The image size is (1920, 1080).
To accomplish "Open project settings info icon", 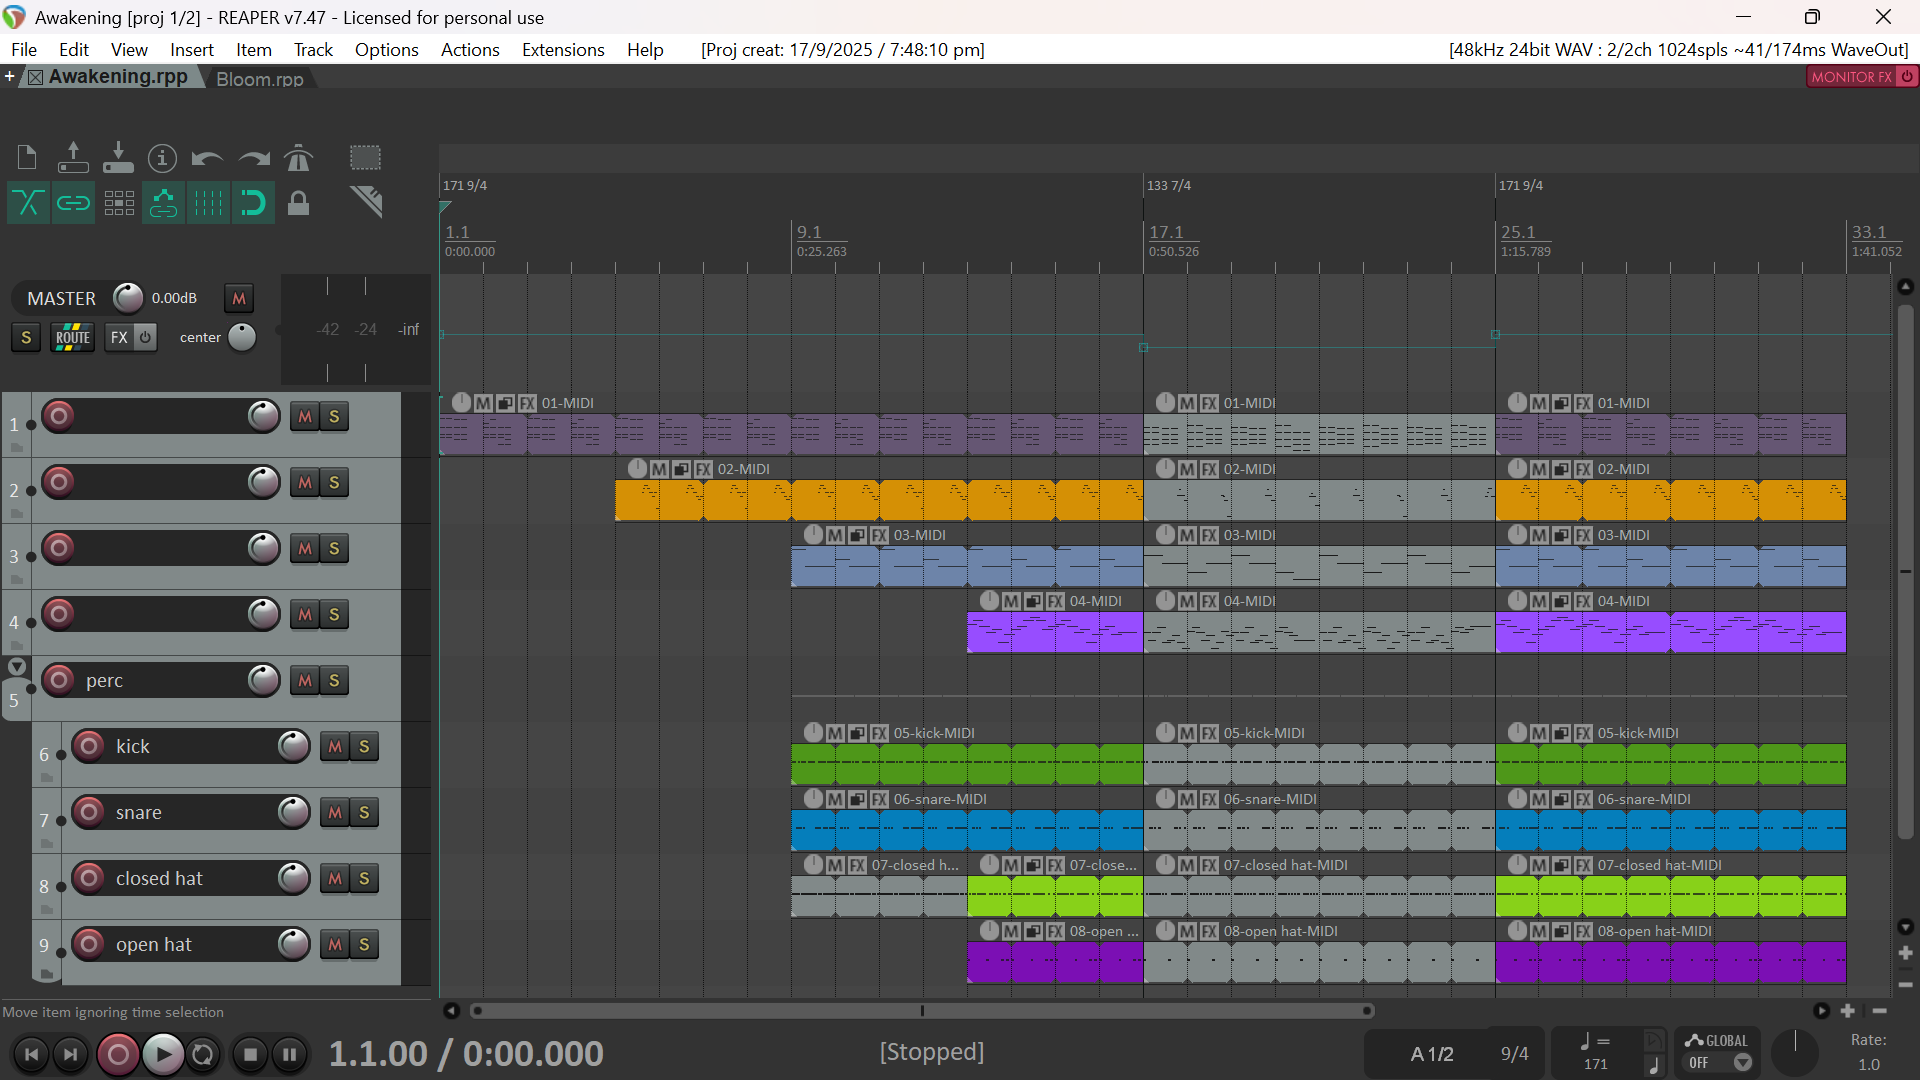I will (x=162, y=158).
